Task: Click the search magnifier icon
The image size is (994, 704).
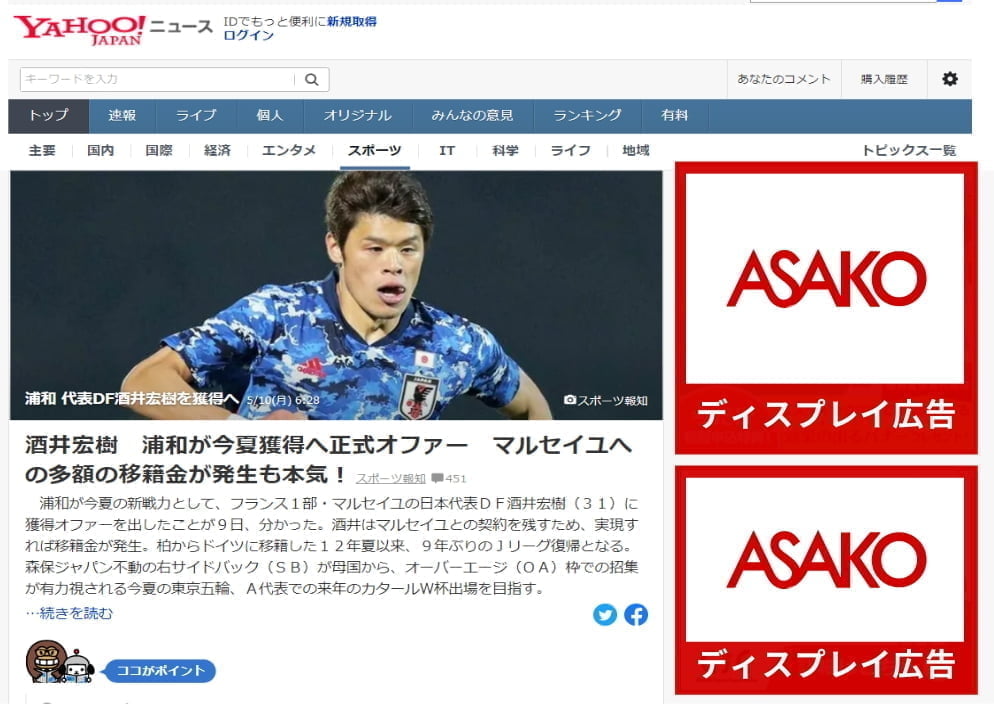Action: coord(312,79)
